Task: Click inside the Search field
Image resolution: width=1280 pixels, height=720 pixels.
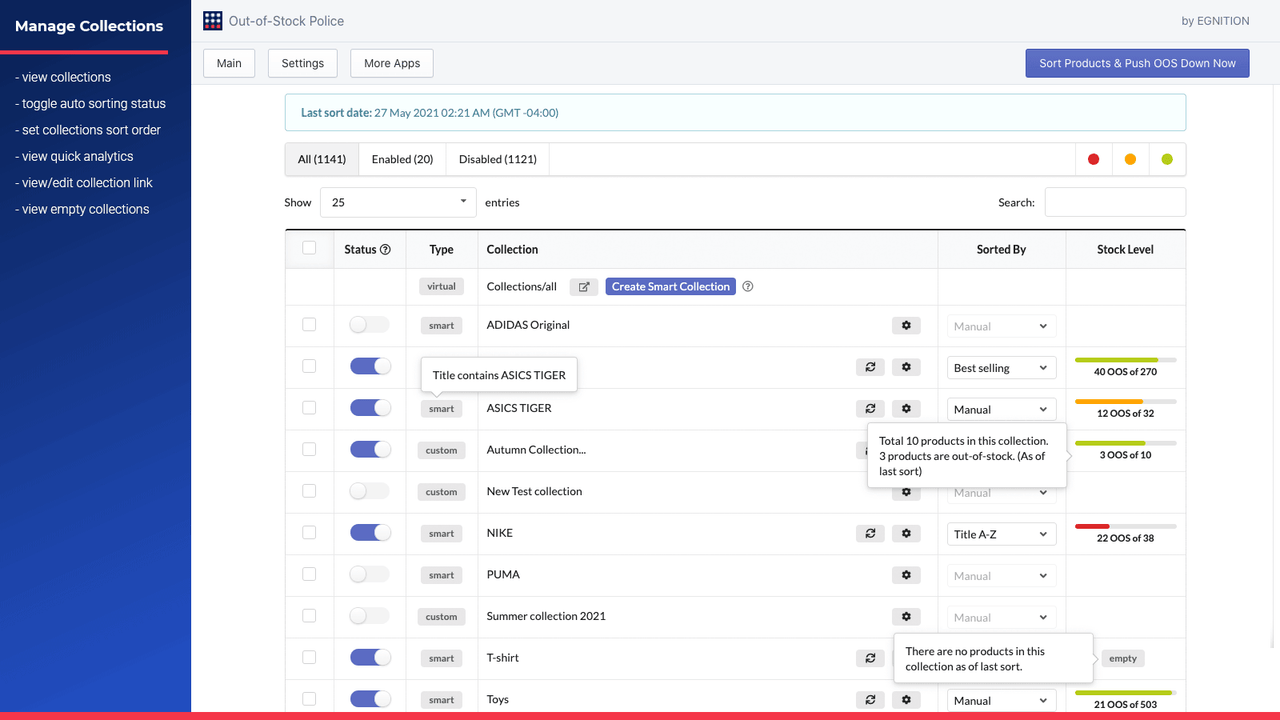Action: tap(1114, 202)
